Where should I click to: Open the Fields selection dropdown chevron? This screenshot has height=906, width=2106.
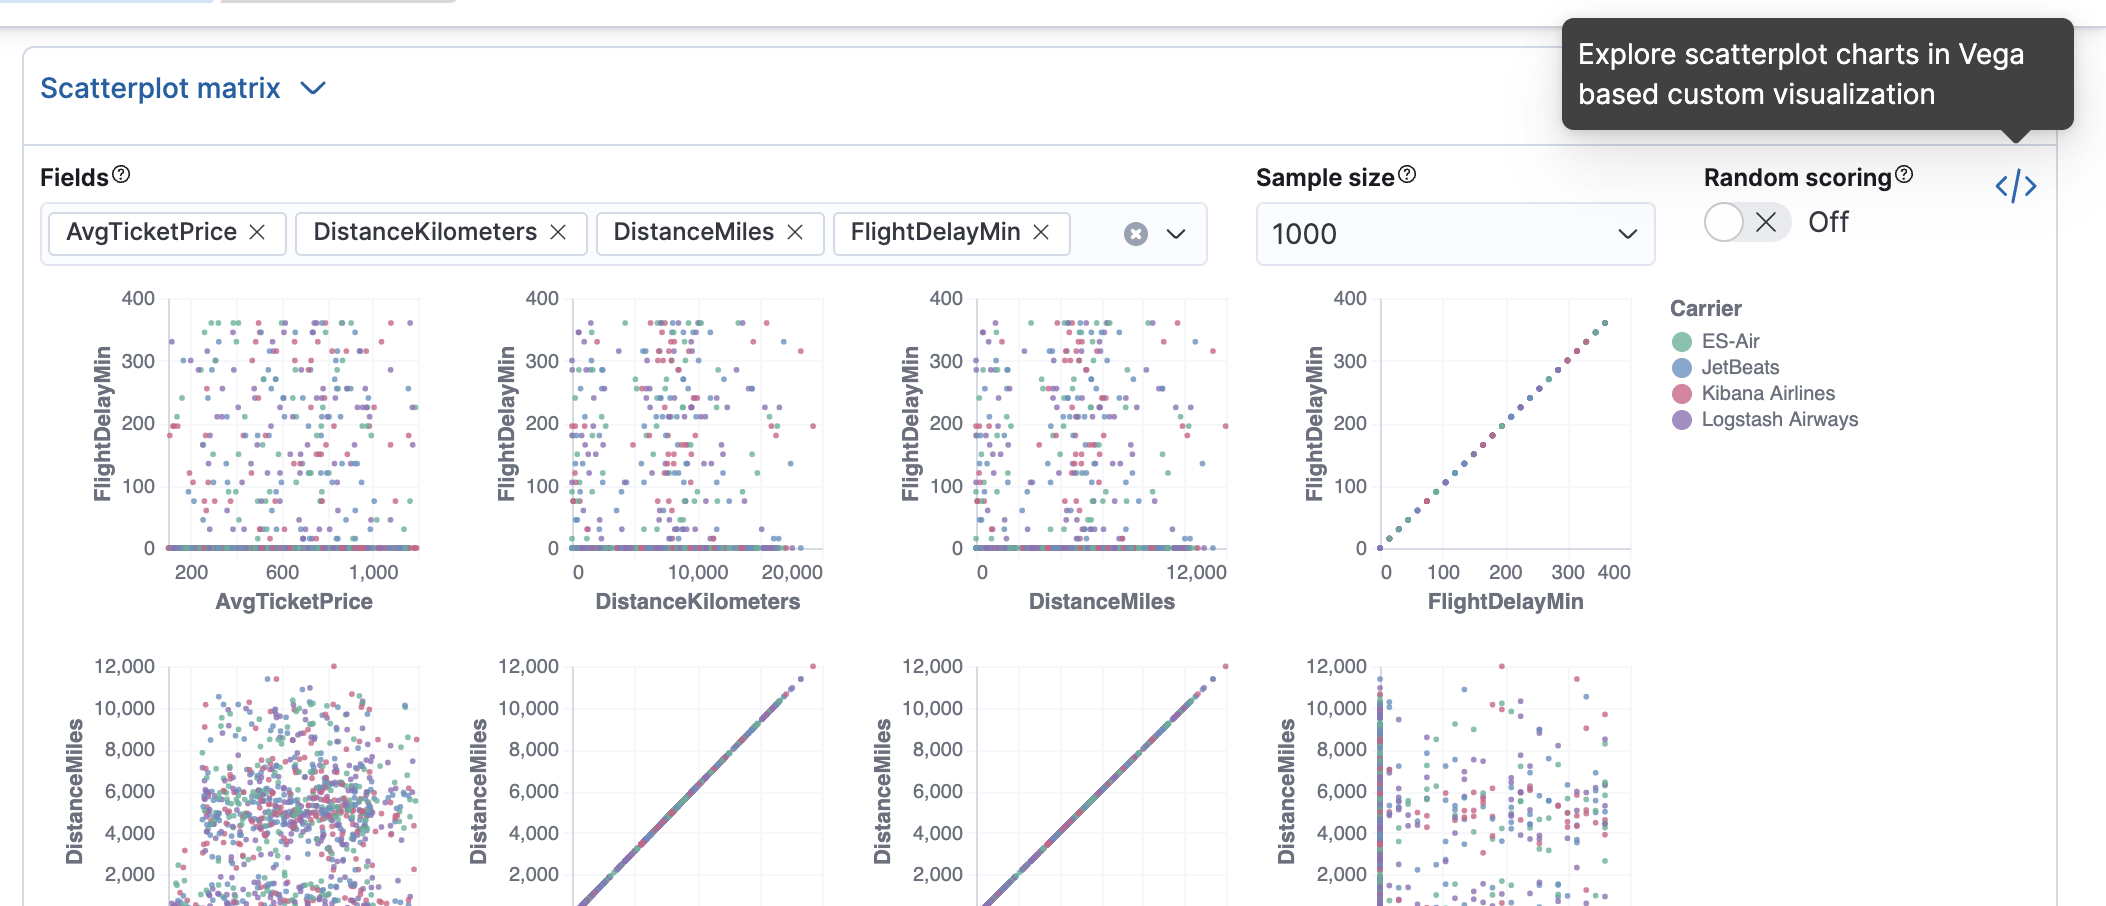click(1174, 233)
